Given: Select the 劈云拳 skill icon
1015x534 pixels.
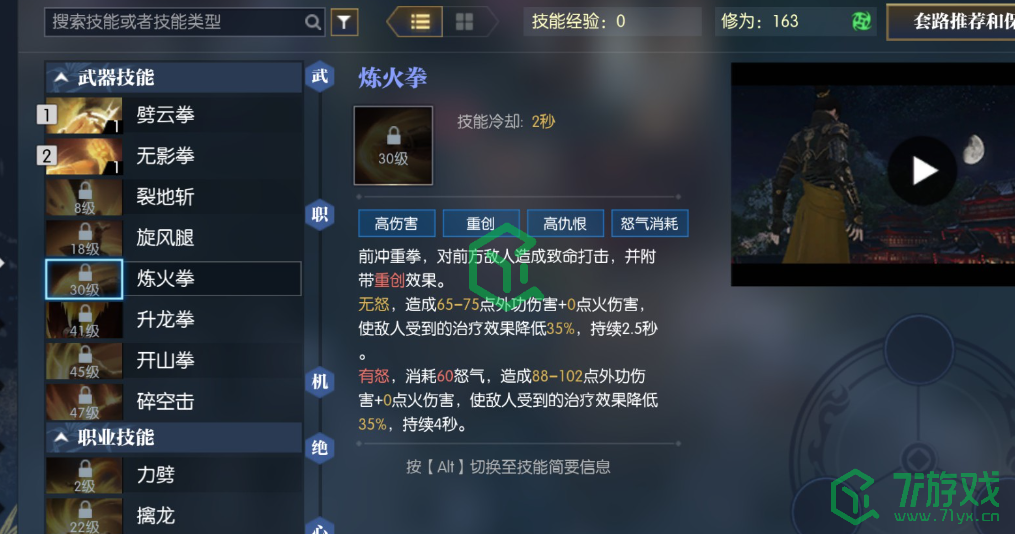Looking at the screenshot, I should 84,115.
